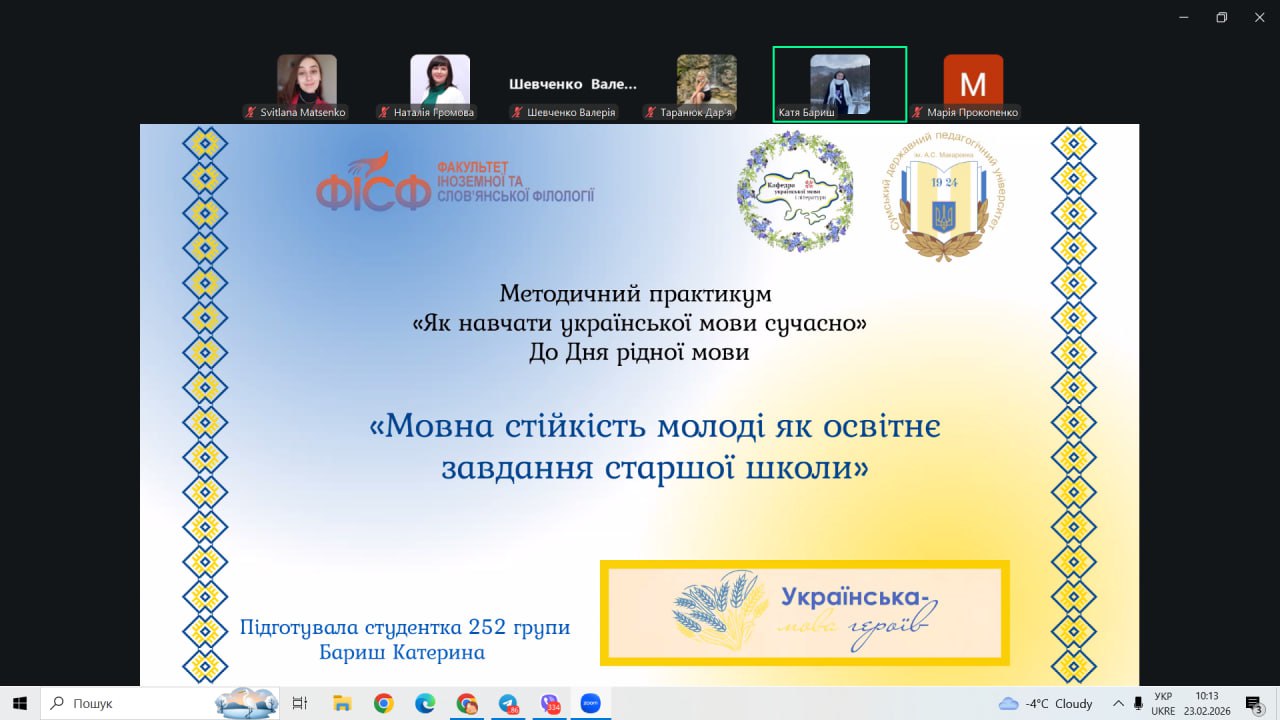This screenshot has width=1280, height=720.
Task: Click the clock showing 10:13
Action: click(x=1207, y=703)
